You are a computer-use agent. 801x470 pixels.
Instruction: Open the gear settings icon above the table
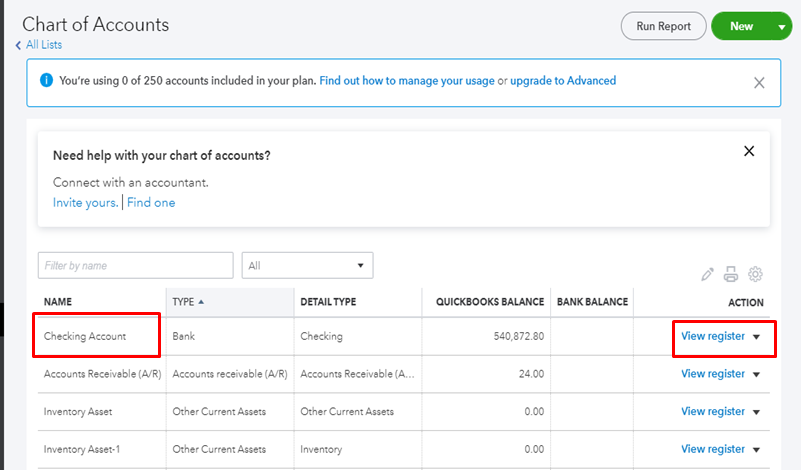click(x=756, y=274)
